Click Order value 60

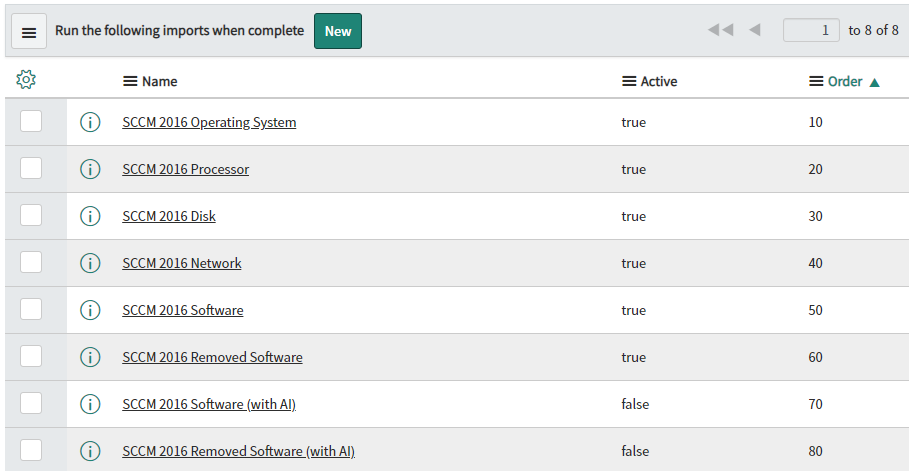tap(815, 357)
